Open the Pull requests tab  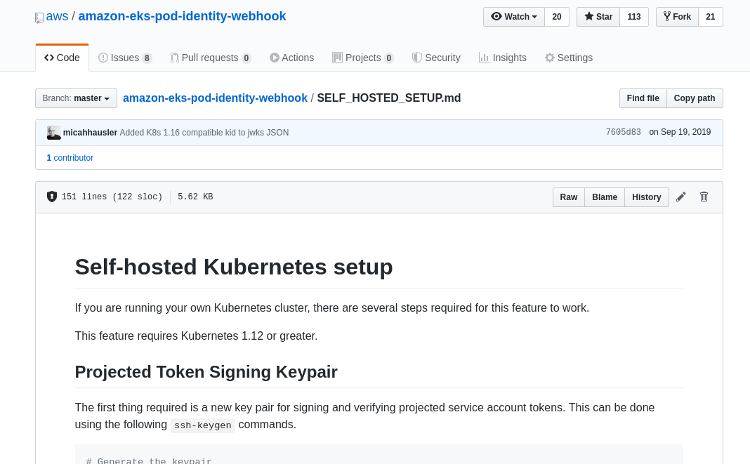pos(210,58)
